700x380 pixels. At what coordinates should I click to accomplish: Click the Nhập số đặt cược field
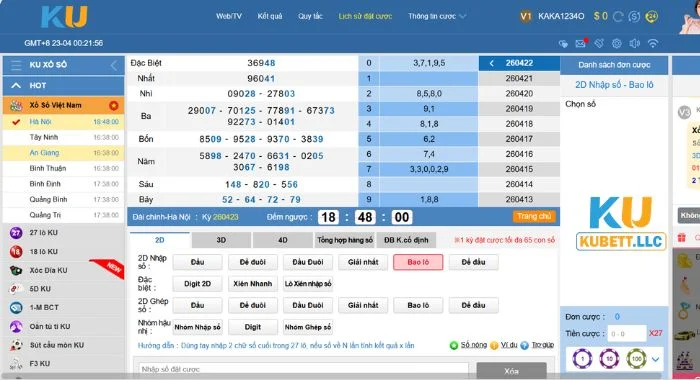click(x=303, y=369)
